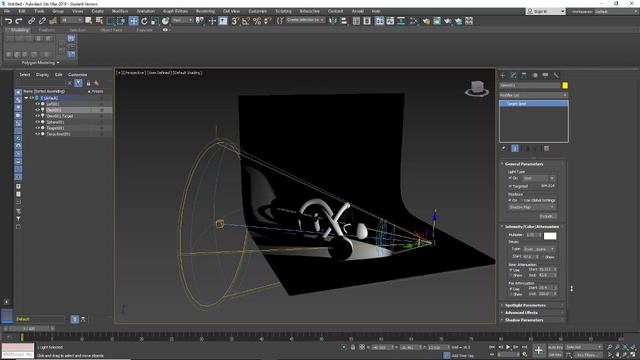The width and height of the screenshot is (640, 360).
Task: Collapse the 0 (default) layer tree arrow
Action: pos(26,98)
